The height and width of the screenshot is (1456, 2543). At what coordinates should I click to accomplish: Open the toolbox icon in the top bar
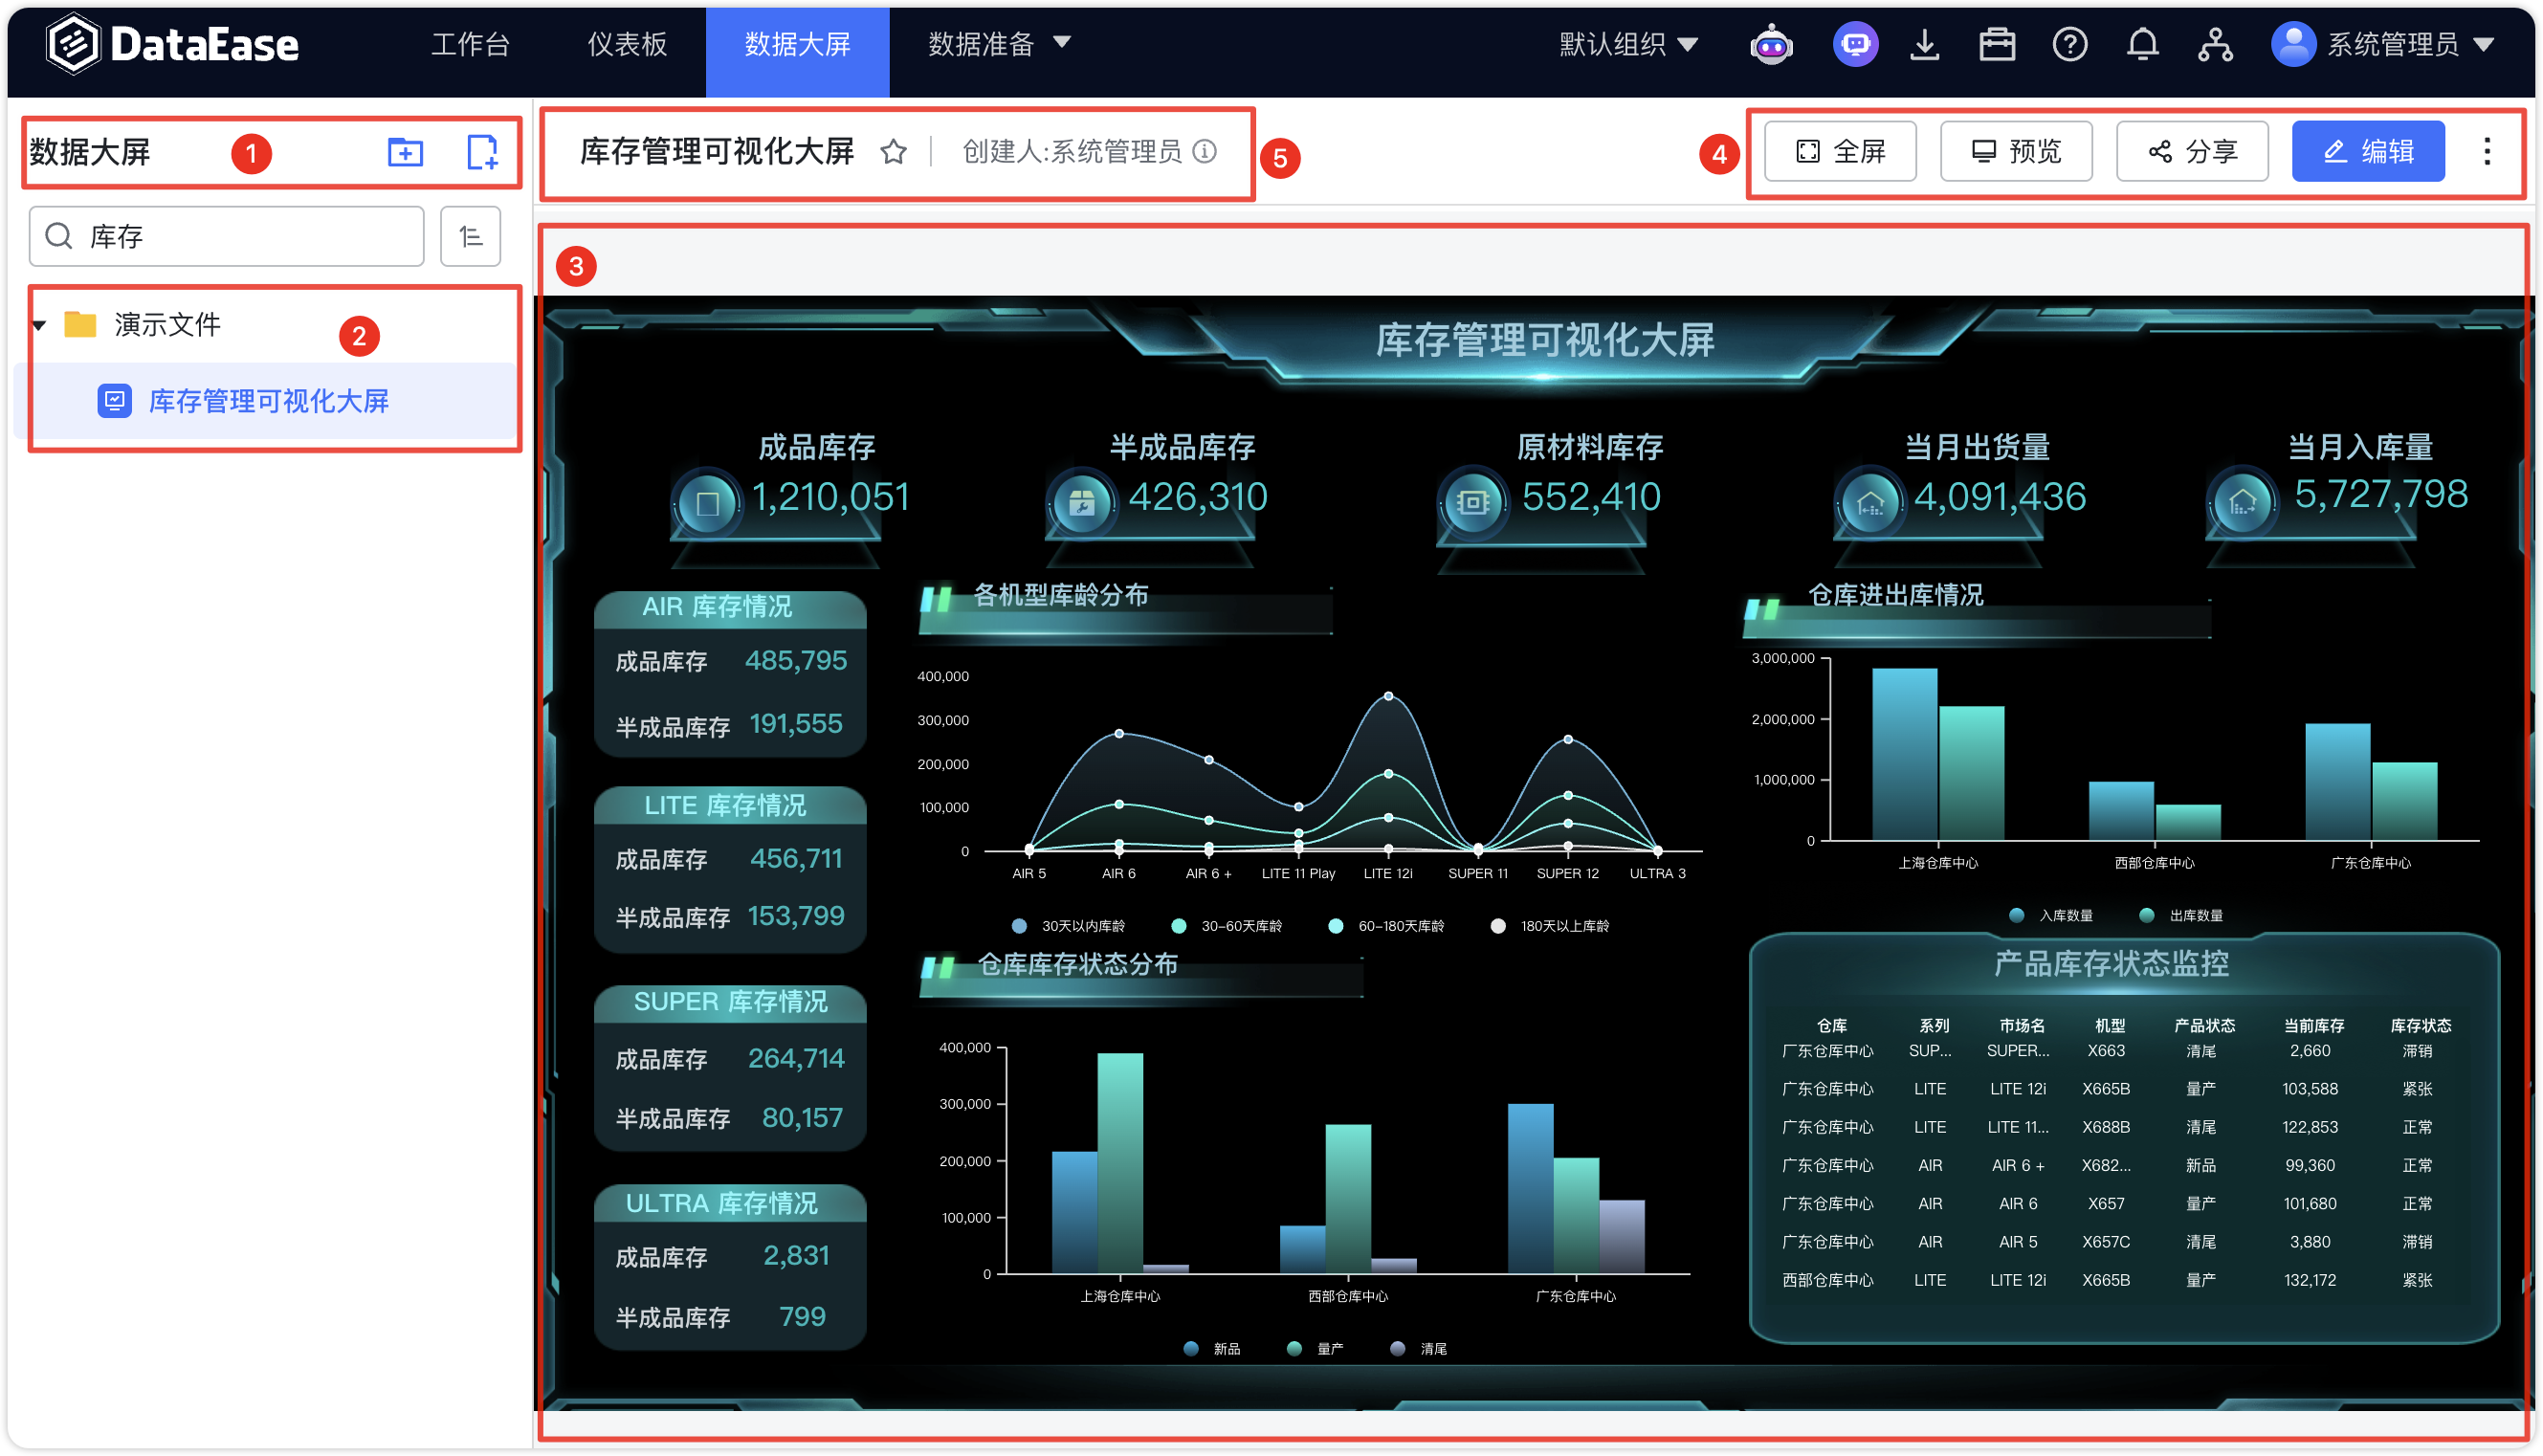coord(1997,44)
